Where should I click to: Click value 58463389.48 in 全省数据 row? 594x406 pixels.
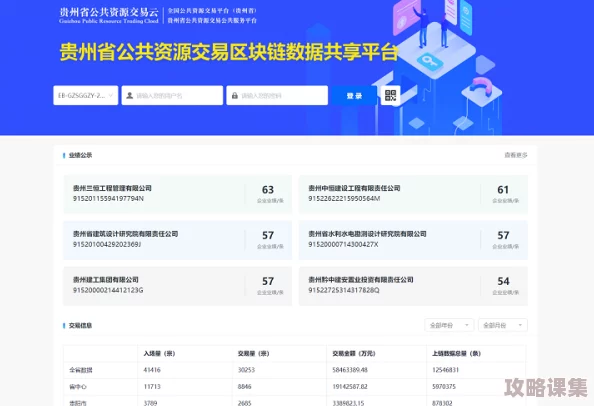click(x=350, y=370)
